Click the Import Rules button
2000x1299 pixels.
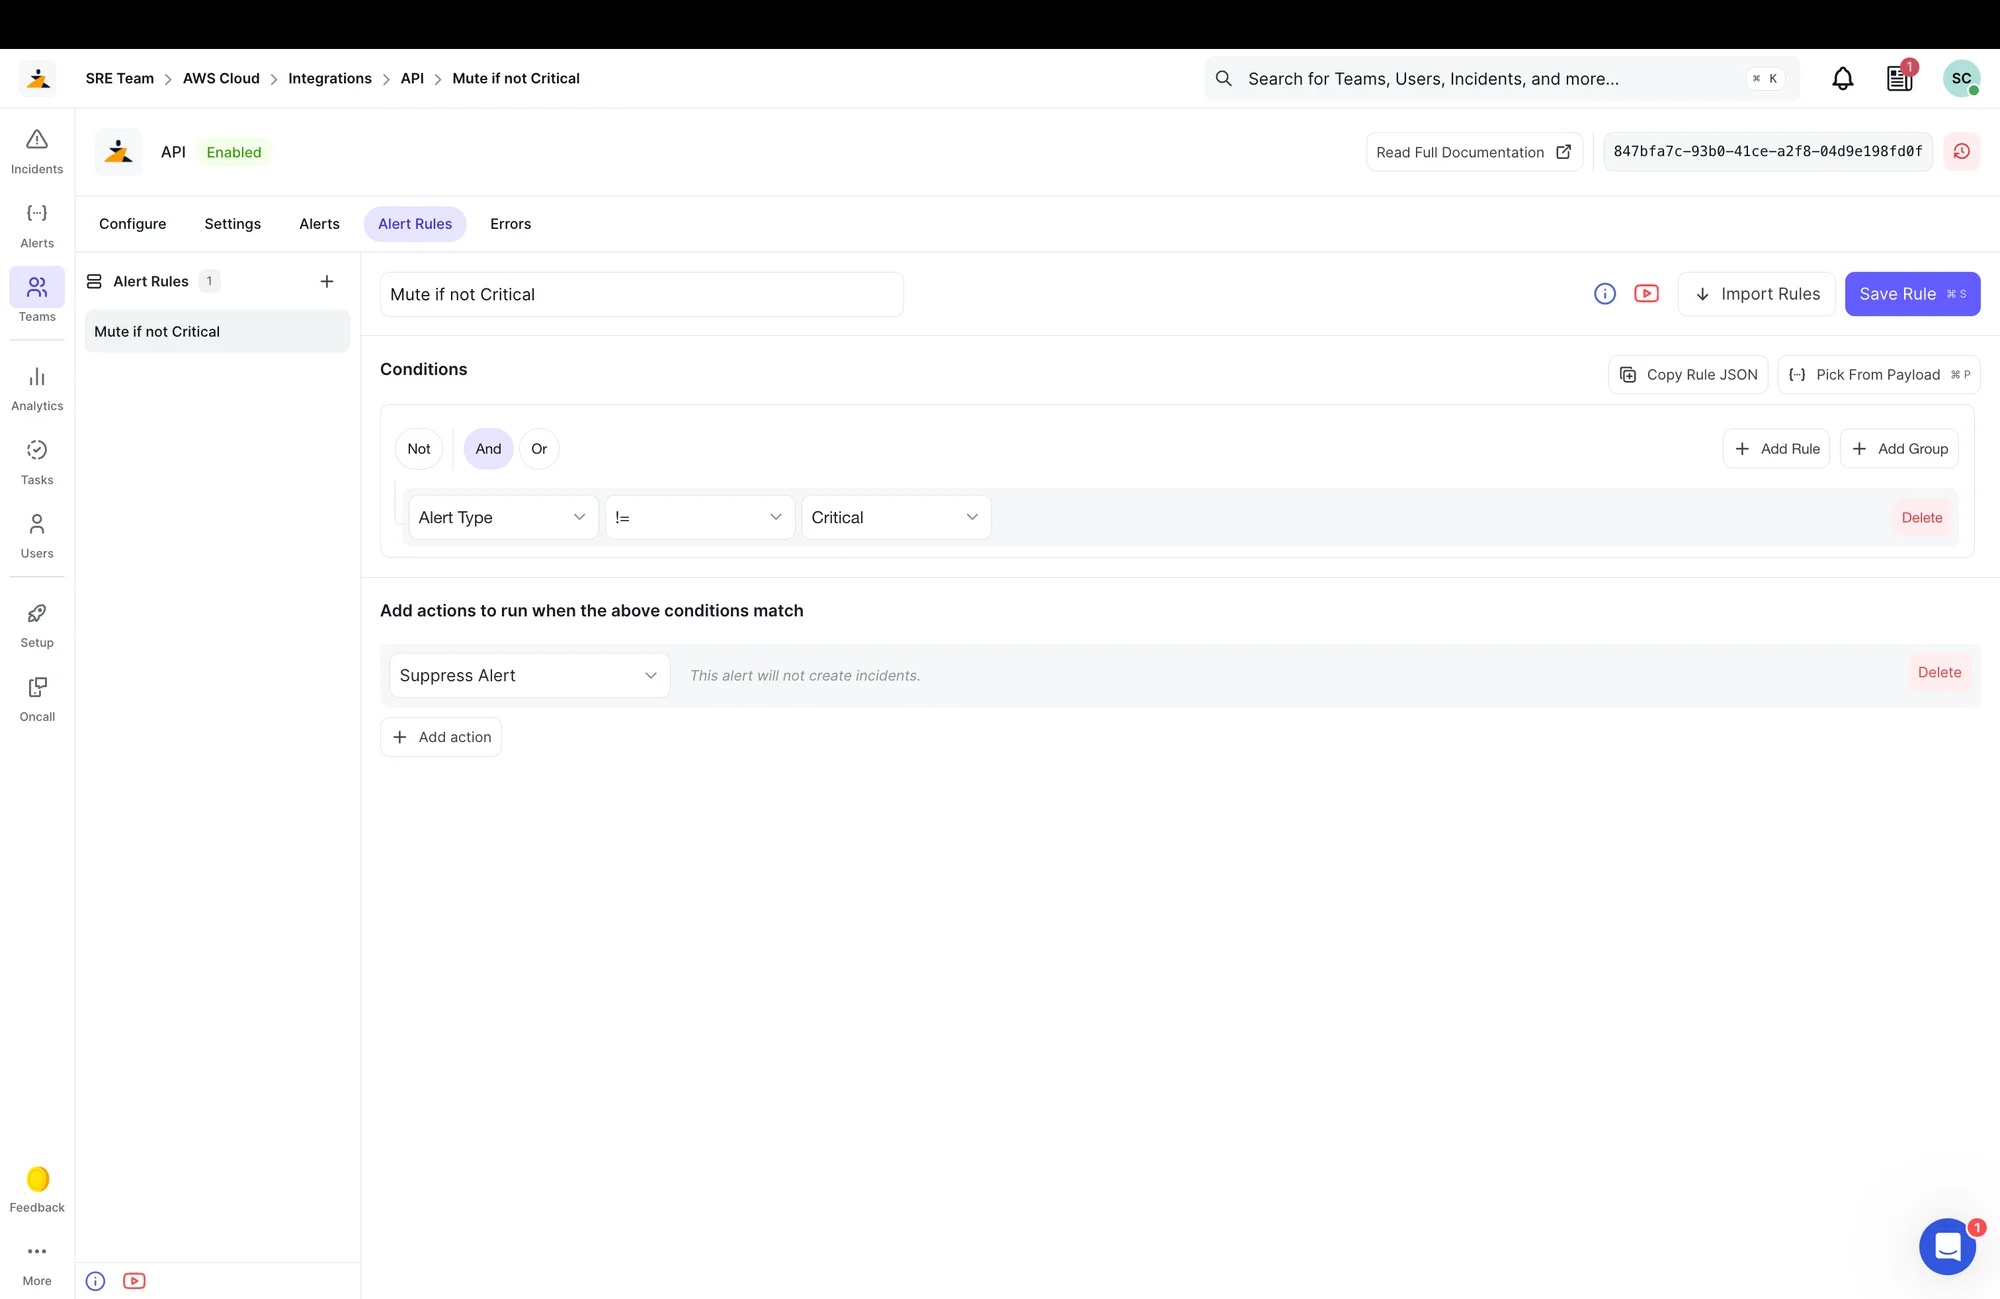(x=1756, y=294)
